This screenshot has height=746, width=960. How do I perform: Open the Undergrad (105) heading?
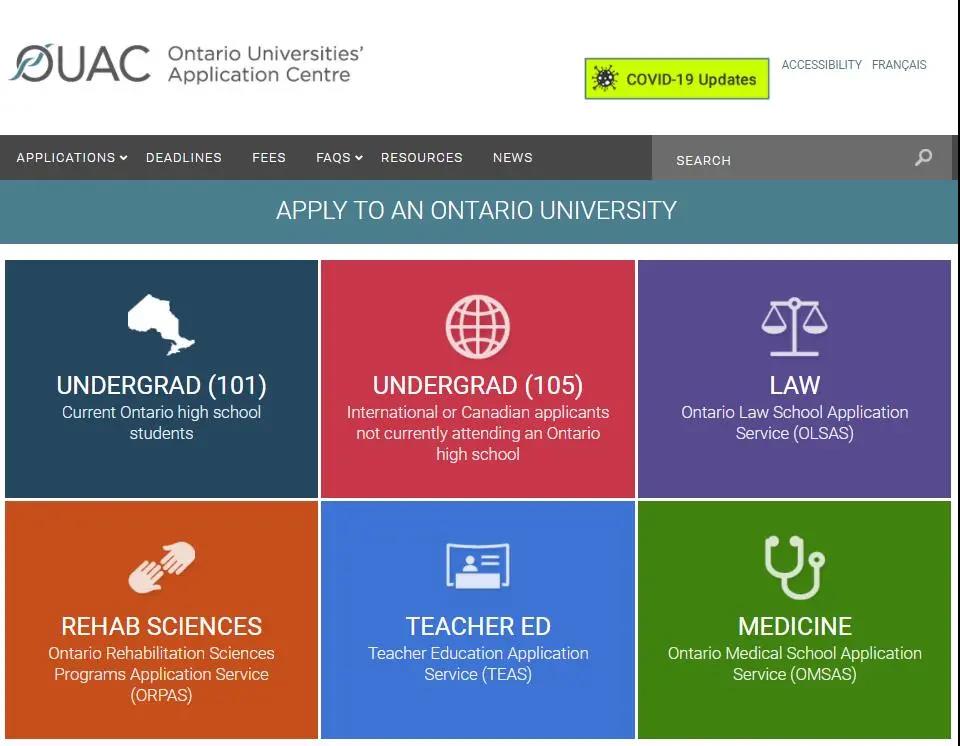click(x=478, y=385)
